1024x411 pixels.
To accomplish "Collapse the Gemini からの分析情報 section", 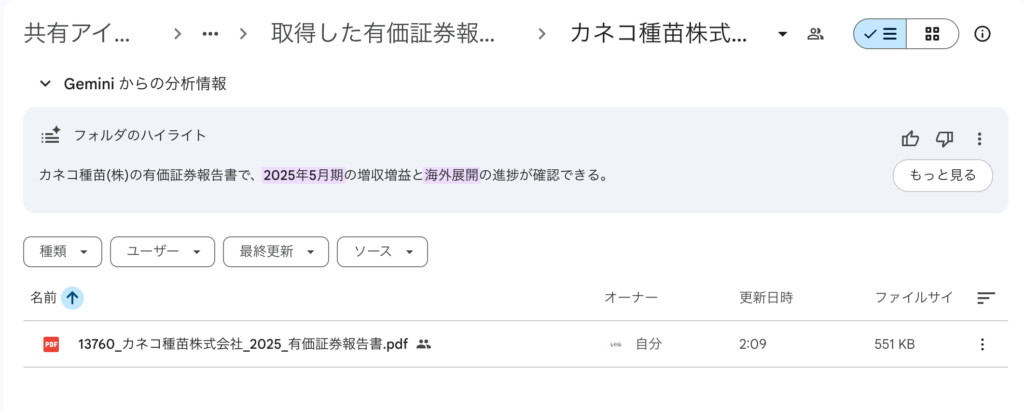I will coord(45,84).
